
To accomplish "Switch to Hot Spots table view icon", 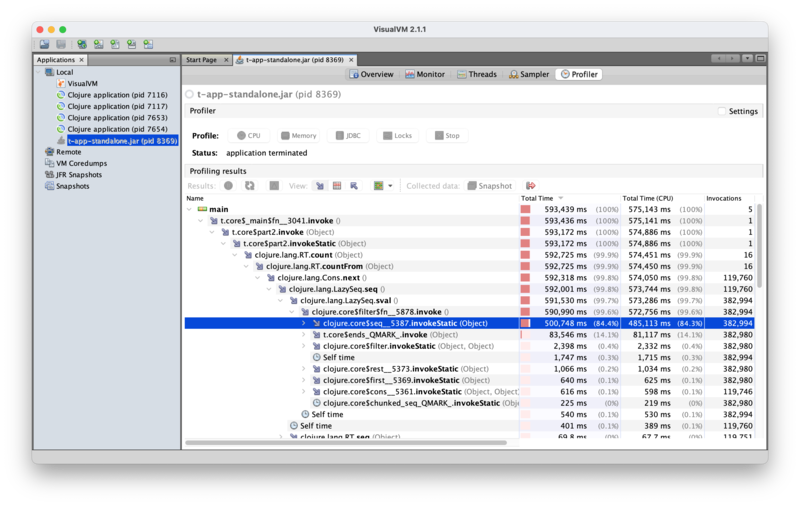I will [337, 186].
